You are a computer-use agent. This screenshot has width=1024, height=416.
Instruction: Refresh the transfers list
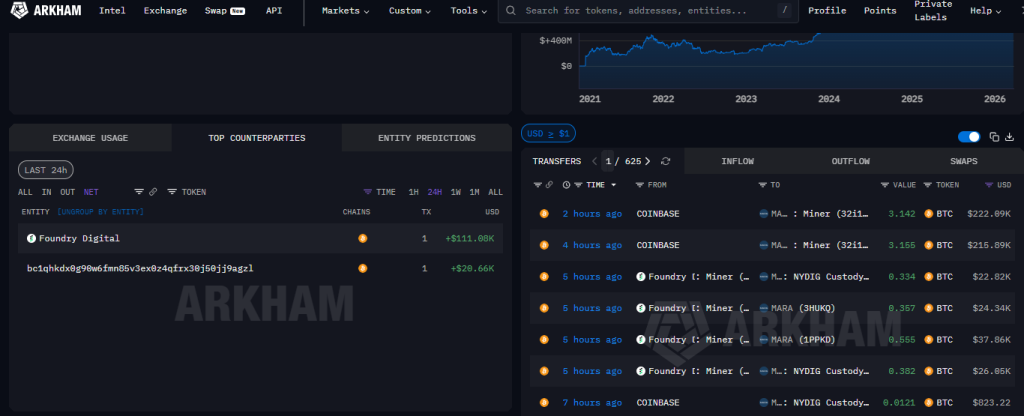(666, 161)
